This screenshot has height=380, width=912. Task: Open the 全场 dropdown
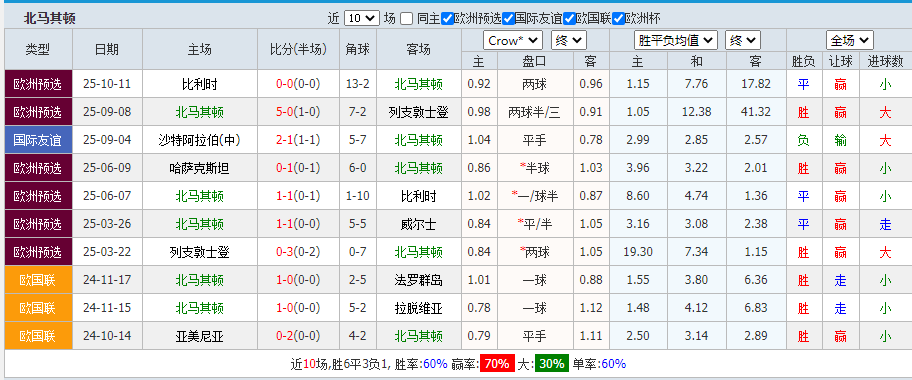[x=850, y=41]
